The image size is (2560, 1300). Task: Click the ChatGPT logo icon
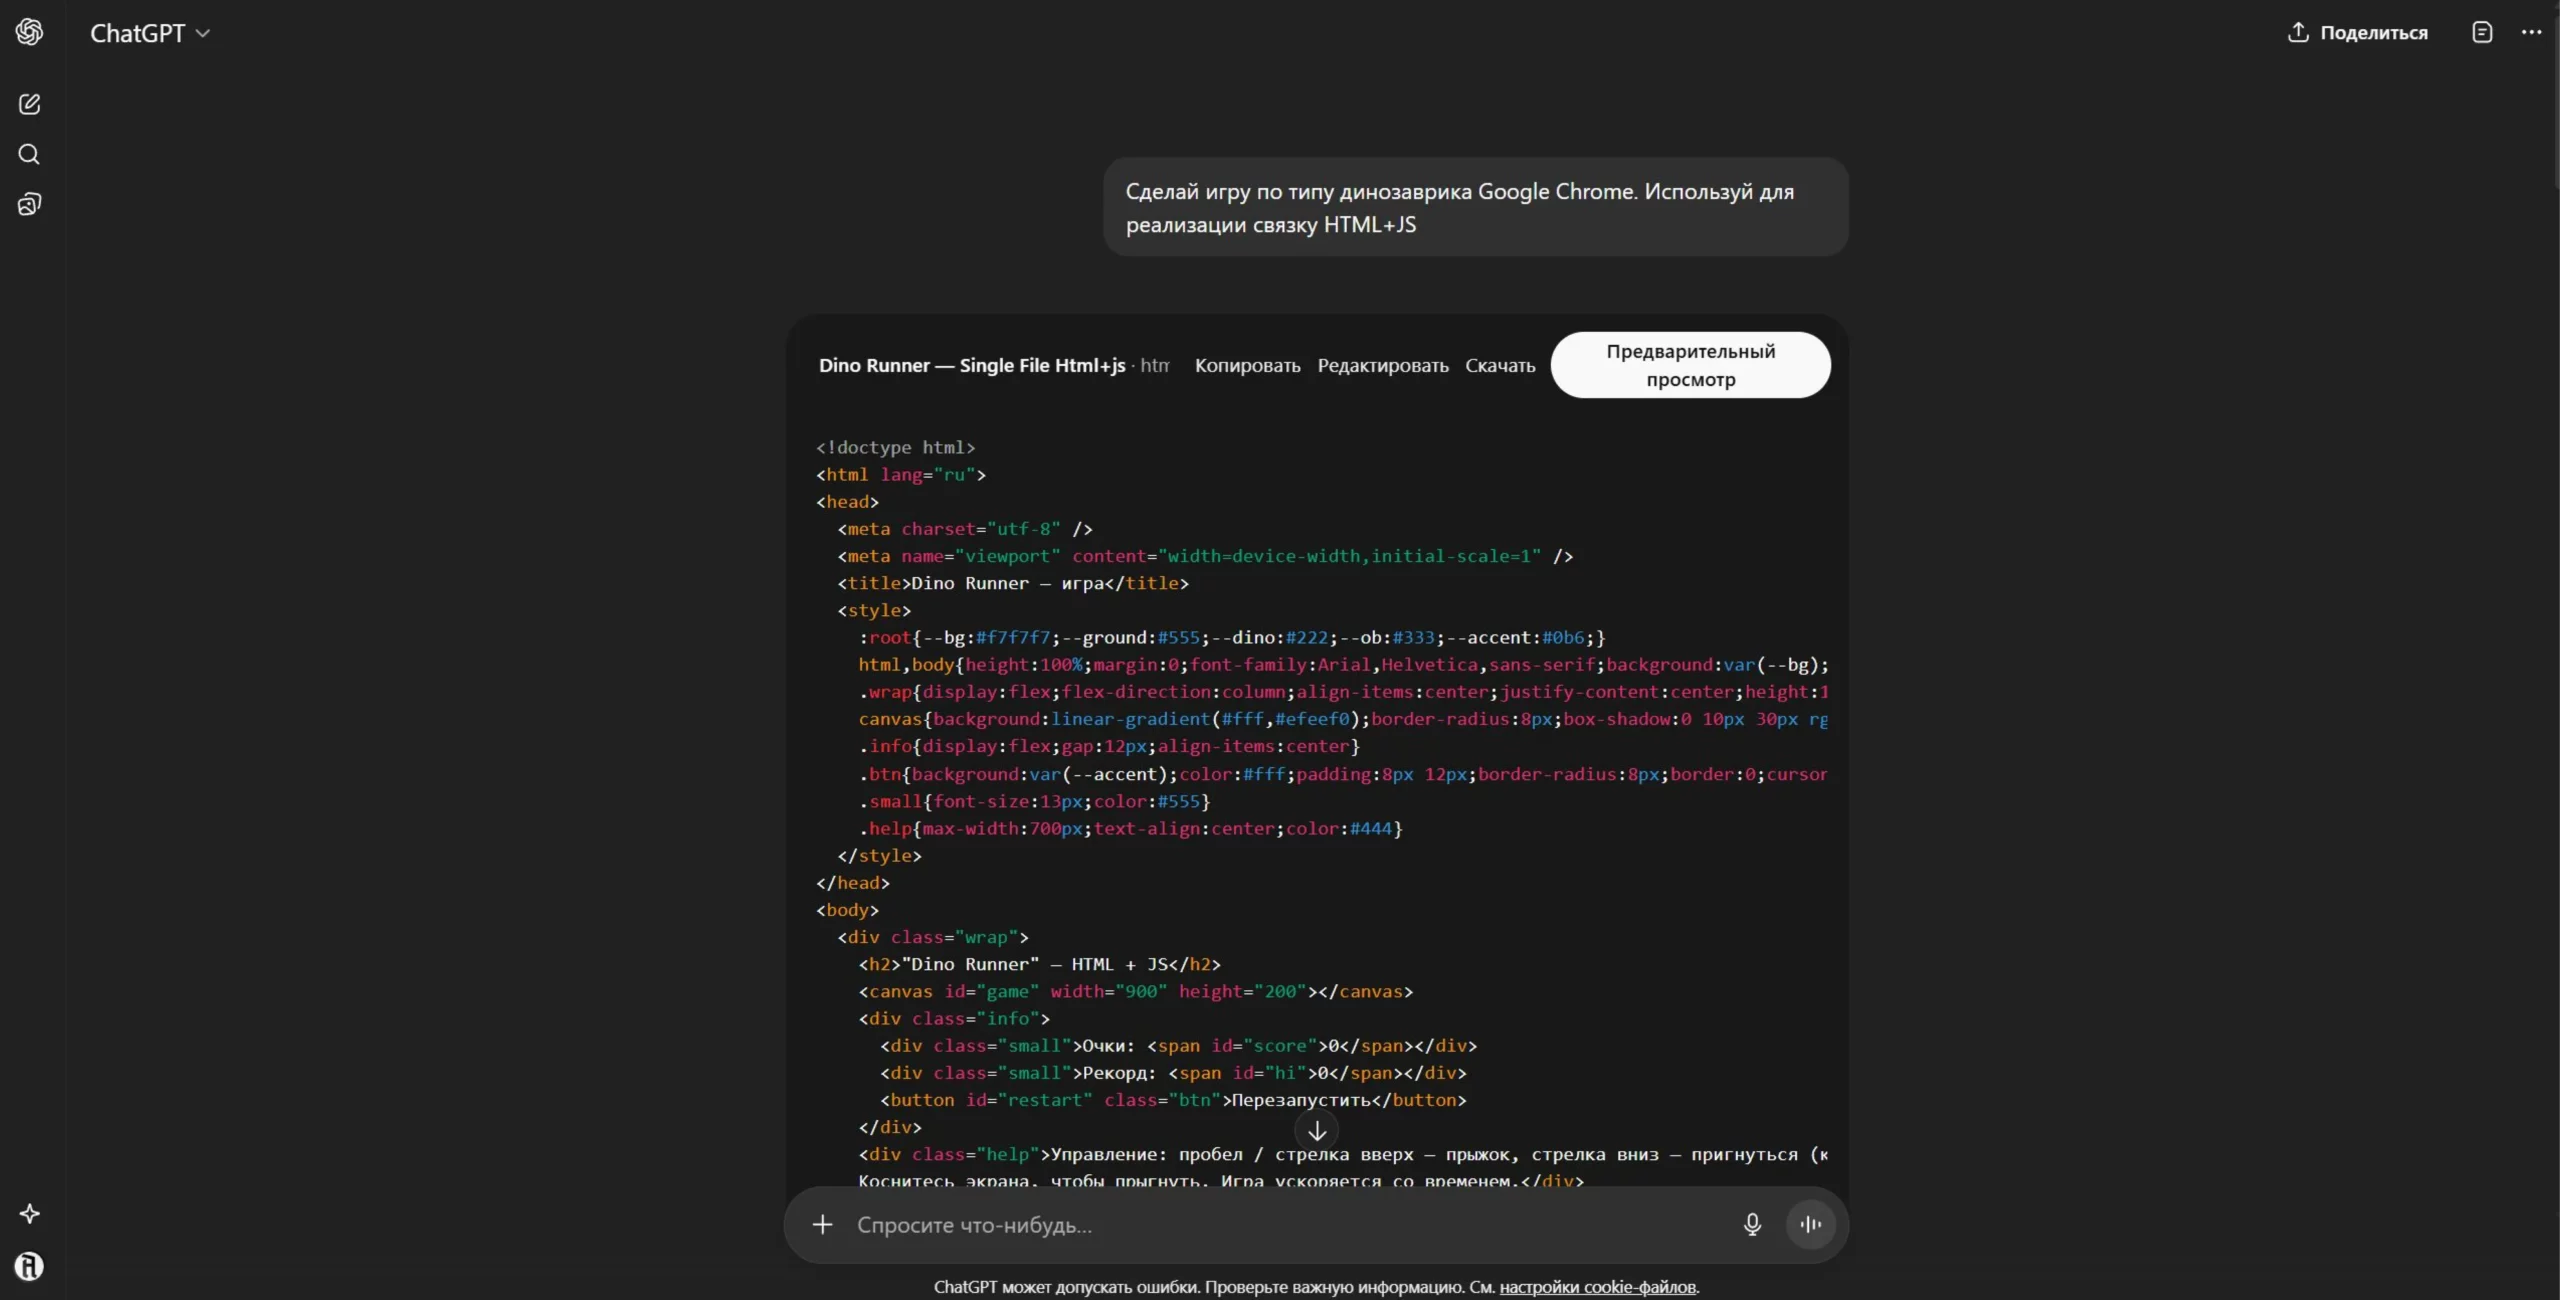(29, 32)
